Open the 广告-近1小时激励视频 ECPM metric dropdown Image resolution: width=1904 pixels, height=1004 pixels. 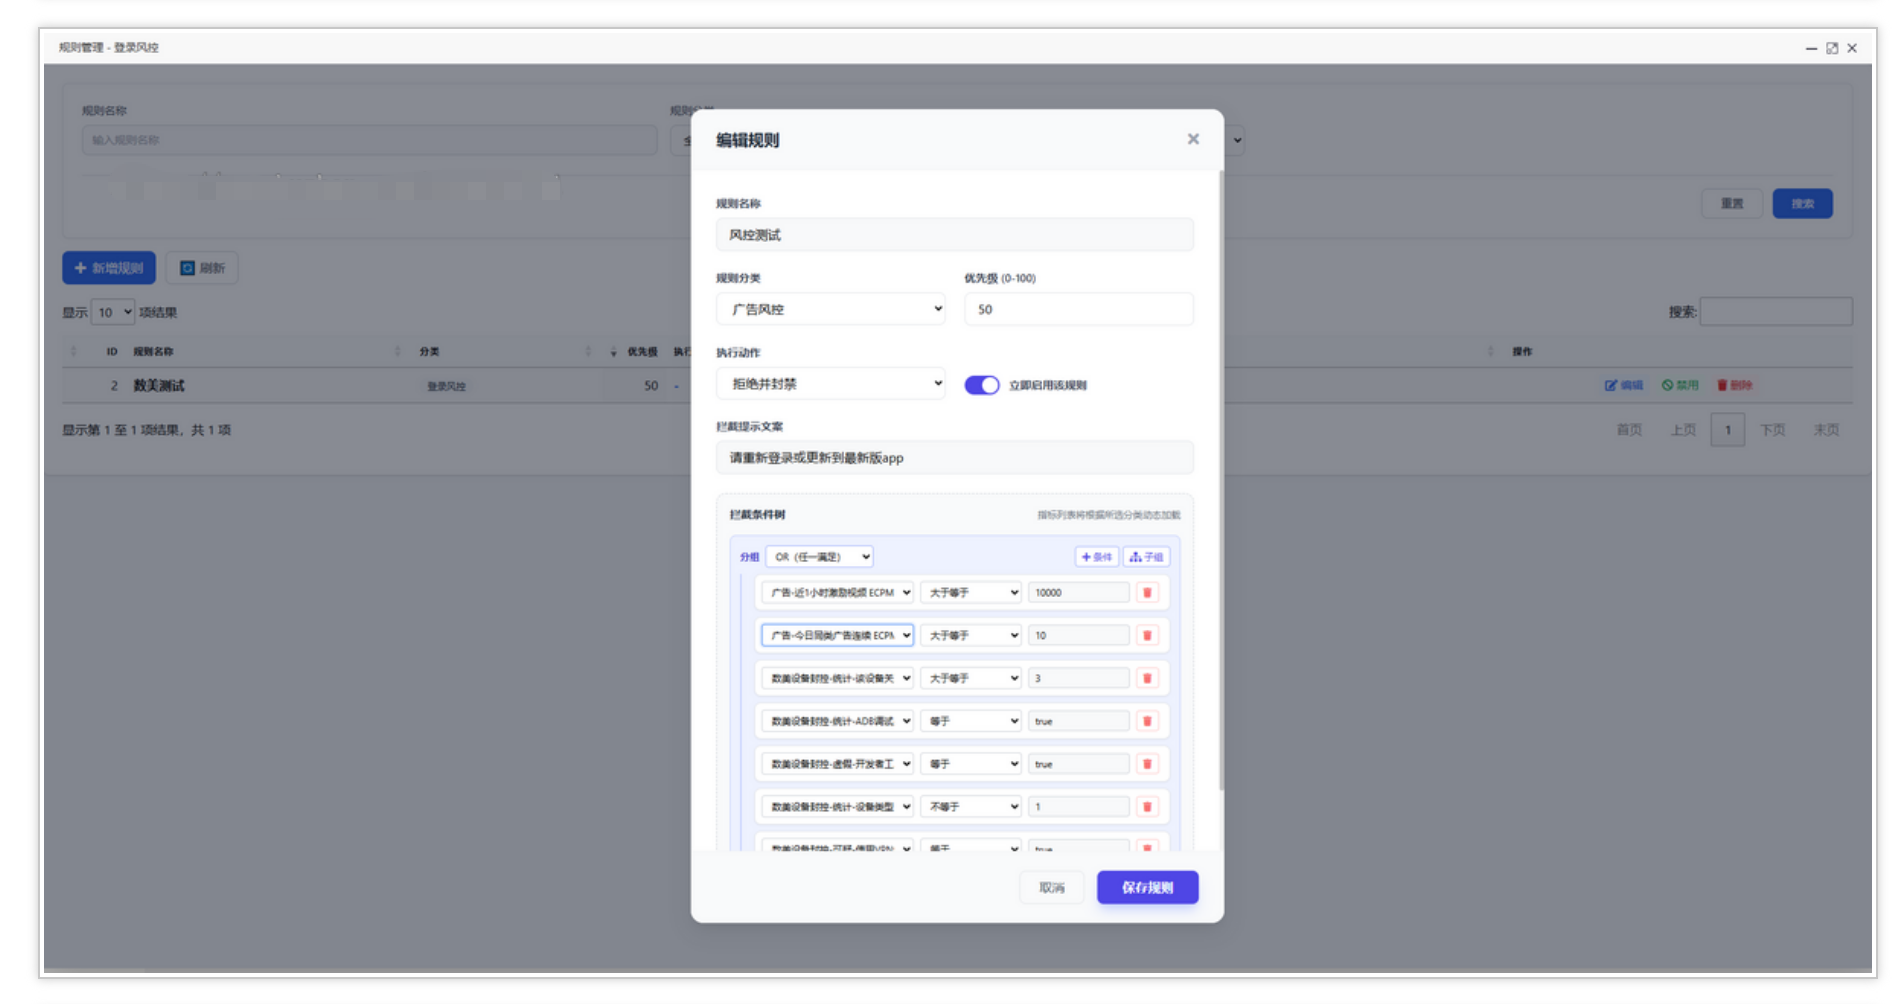click(x=837, y=593)
